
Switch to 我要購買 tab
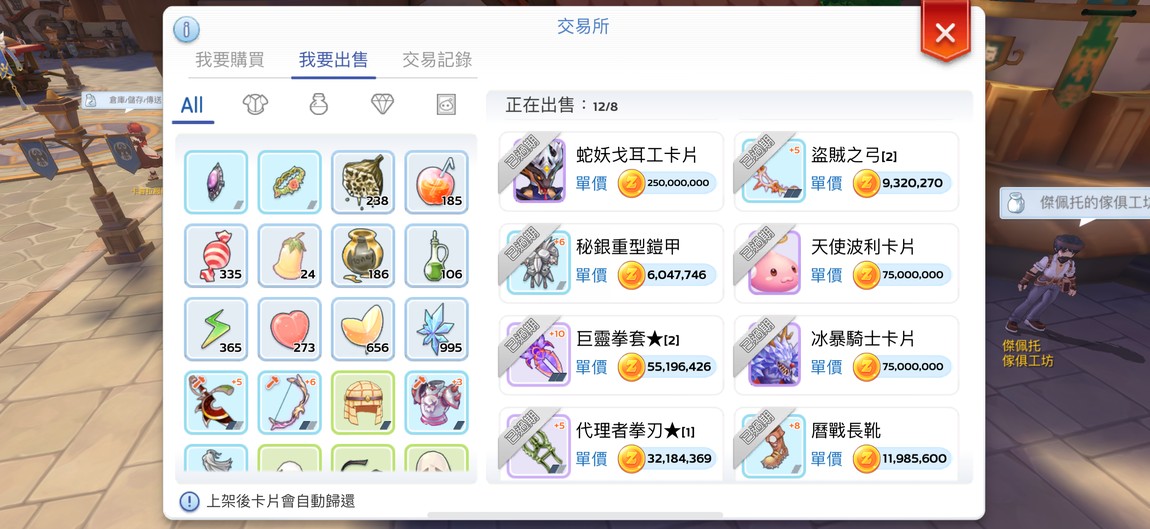point(230,60)
